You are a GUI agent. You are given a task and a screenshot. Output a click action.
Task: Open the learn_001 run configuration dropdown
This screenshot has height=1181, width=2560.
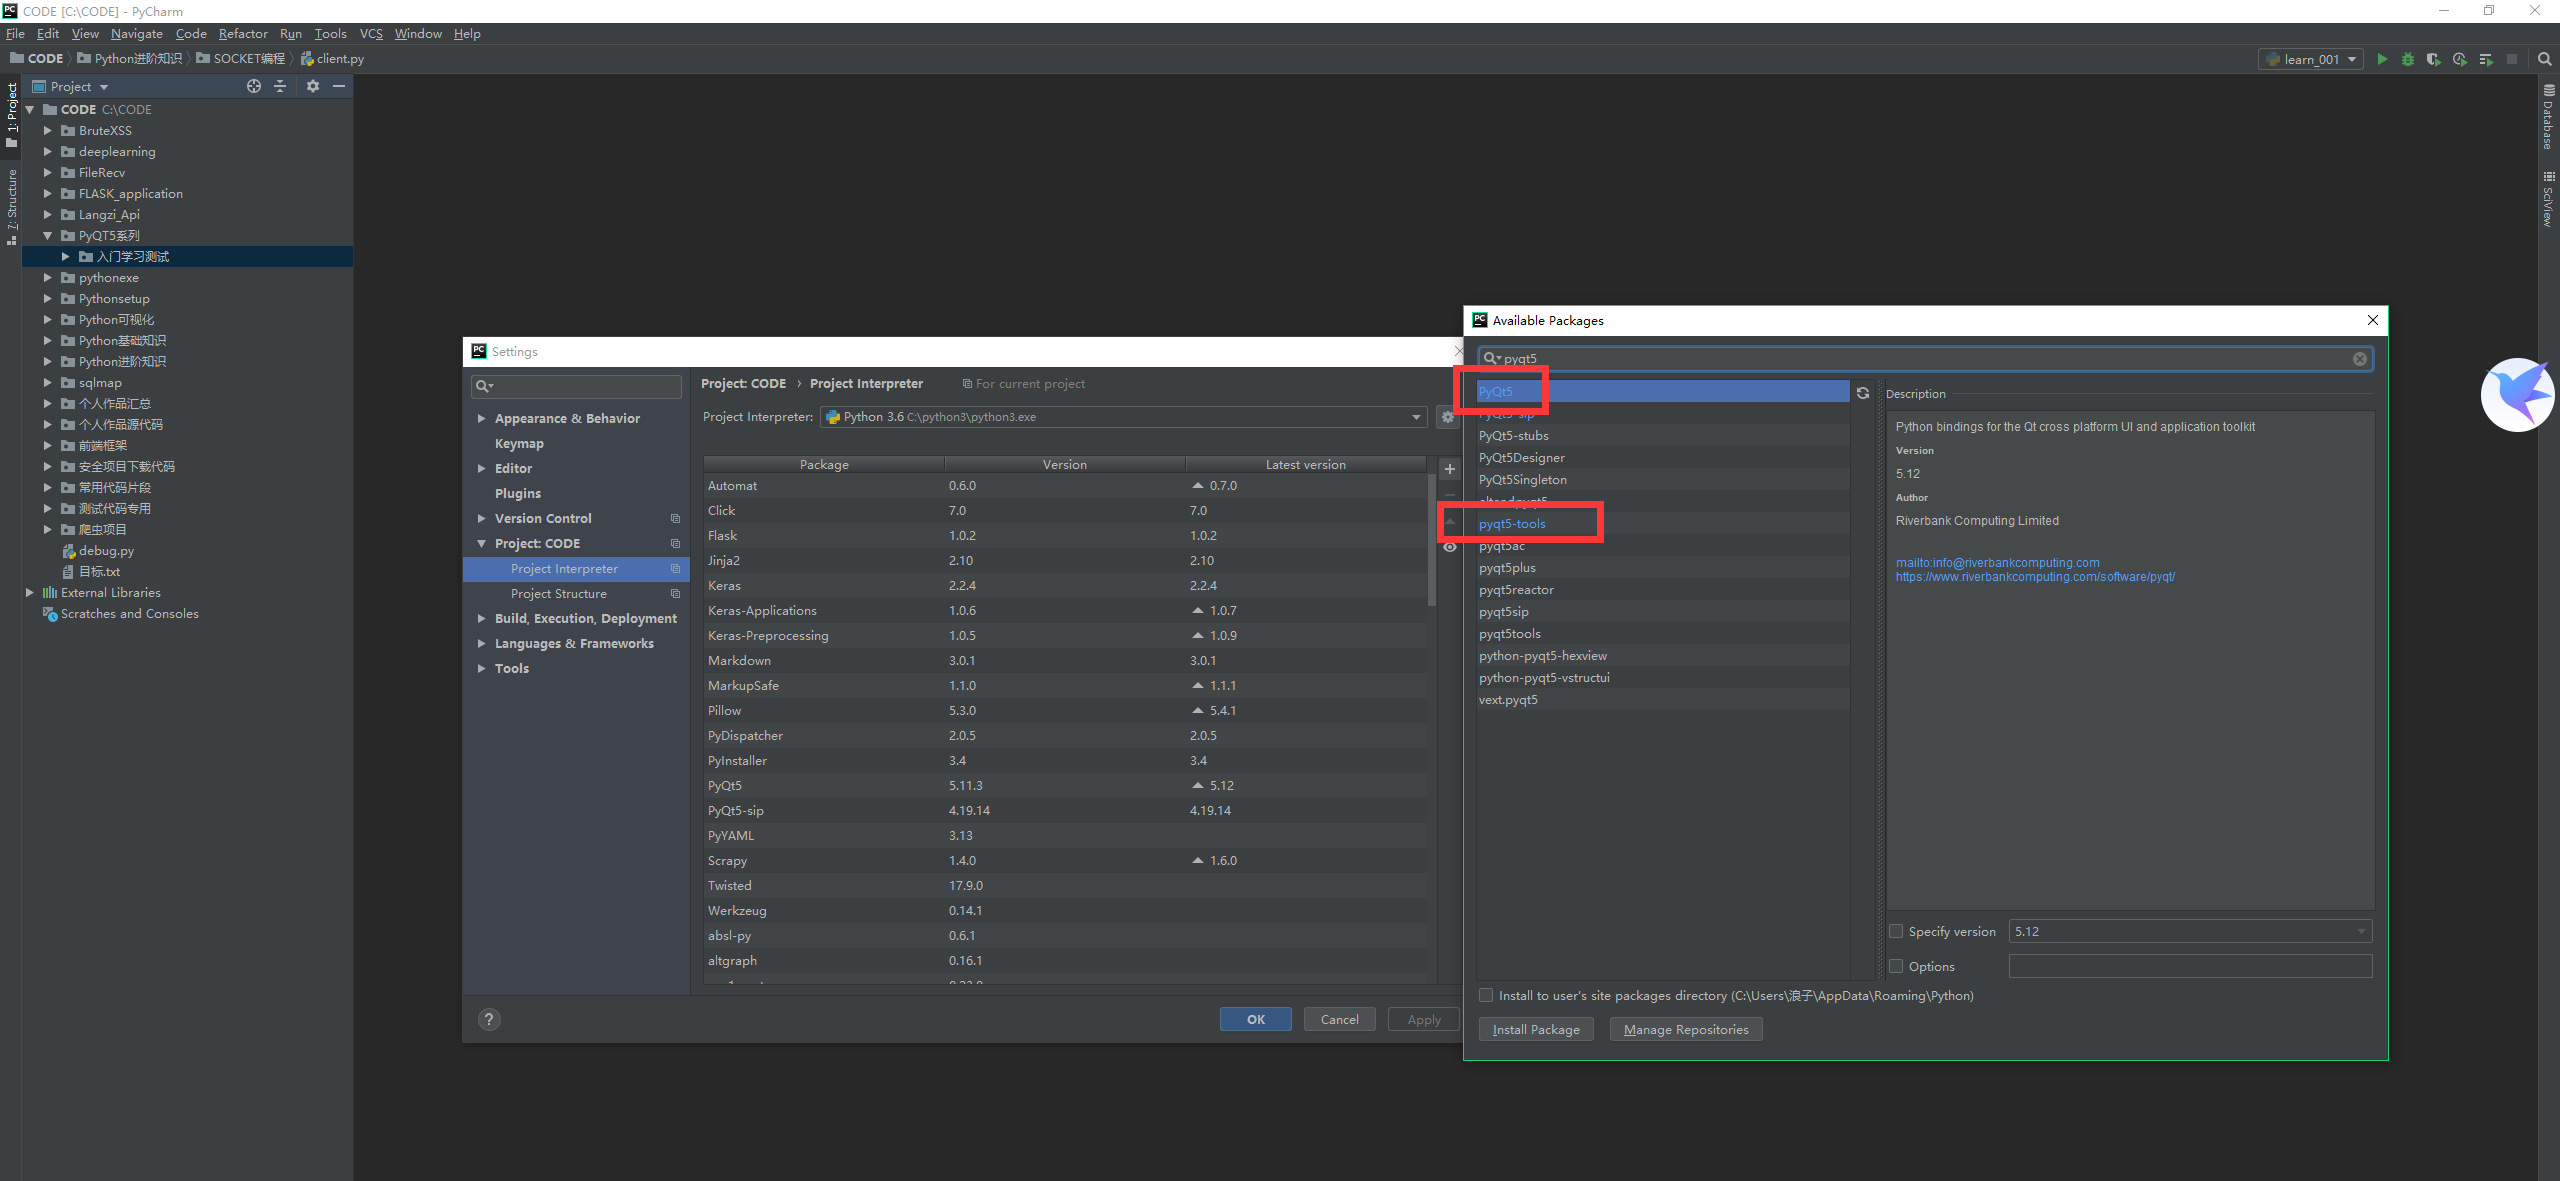coord(2310,59)
